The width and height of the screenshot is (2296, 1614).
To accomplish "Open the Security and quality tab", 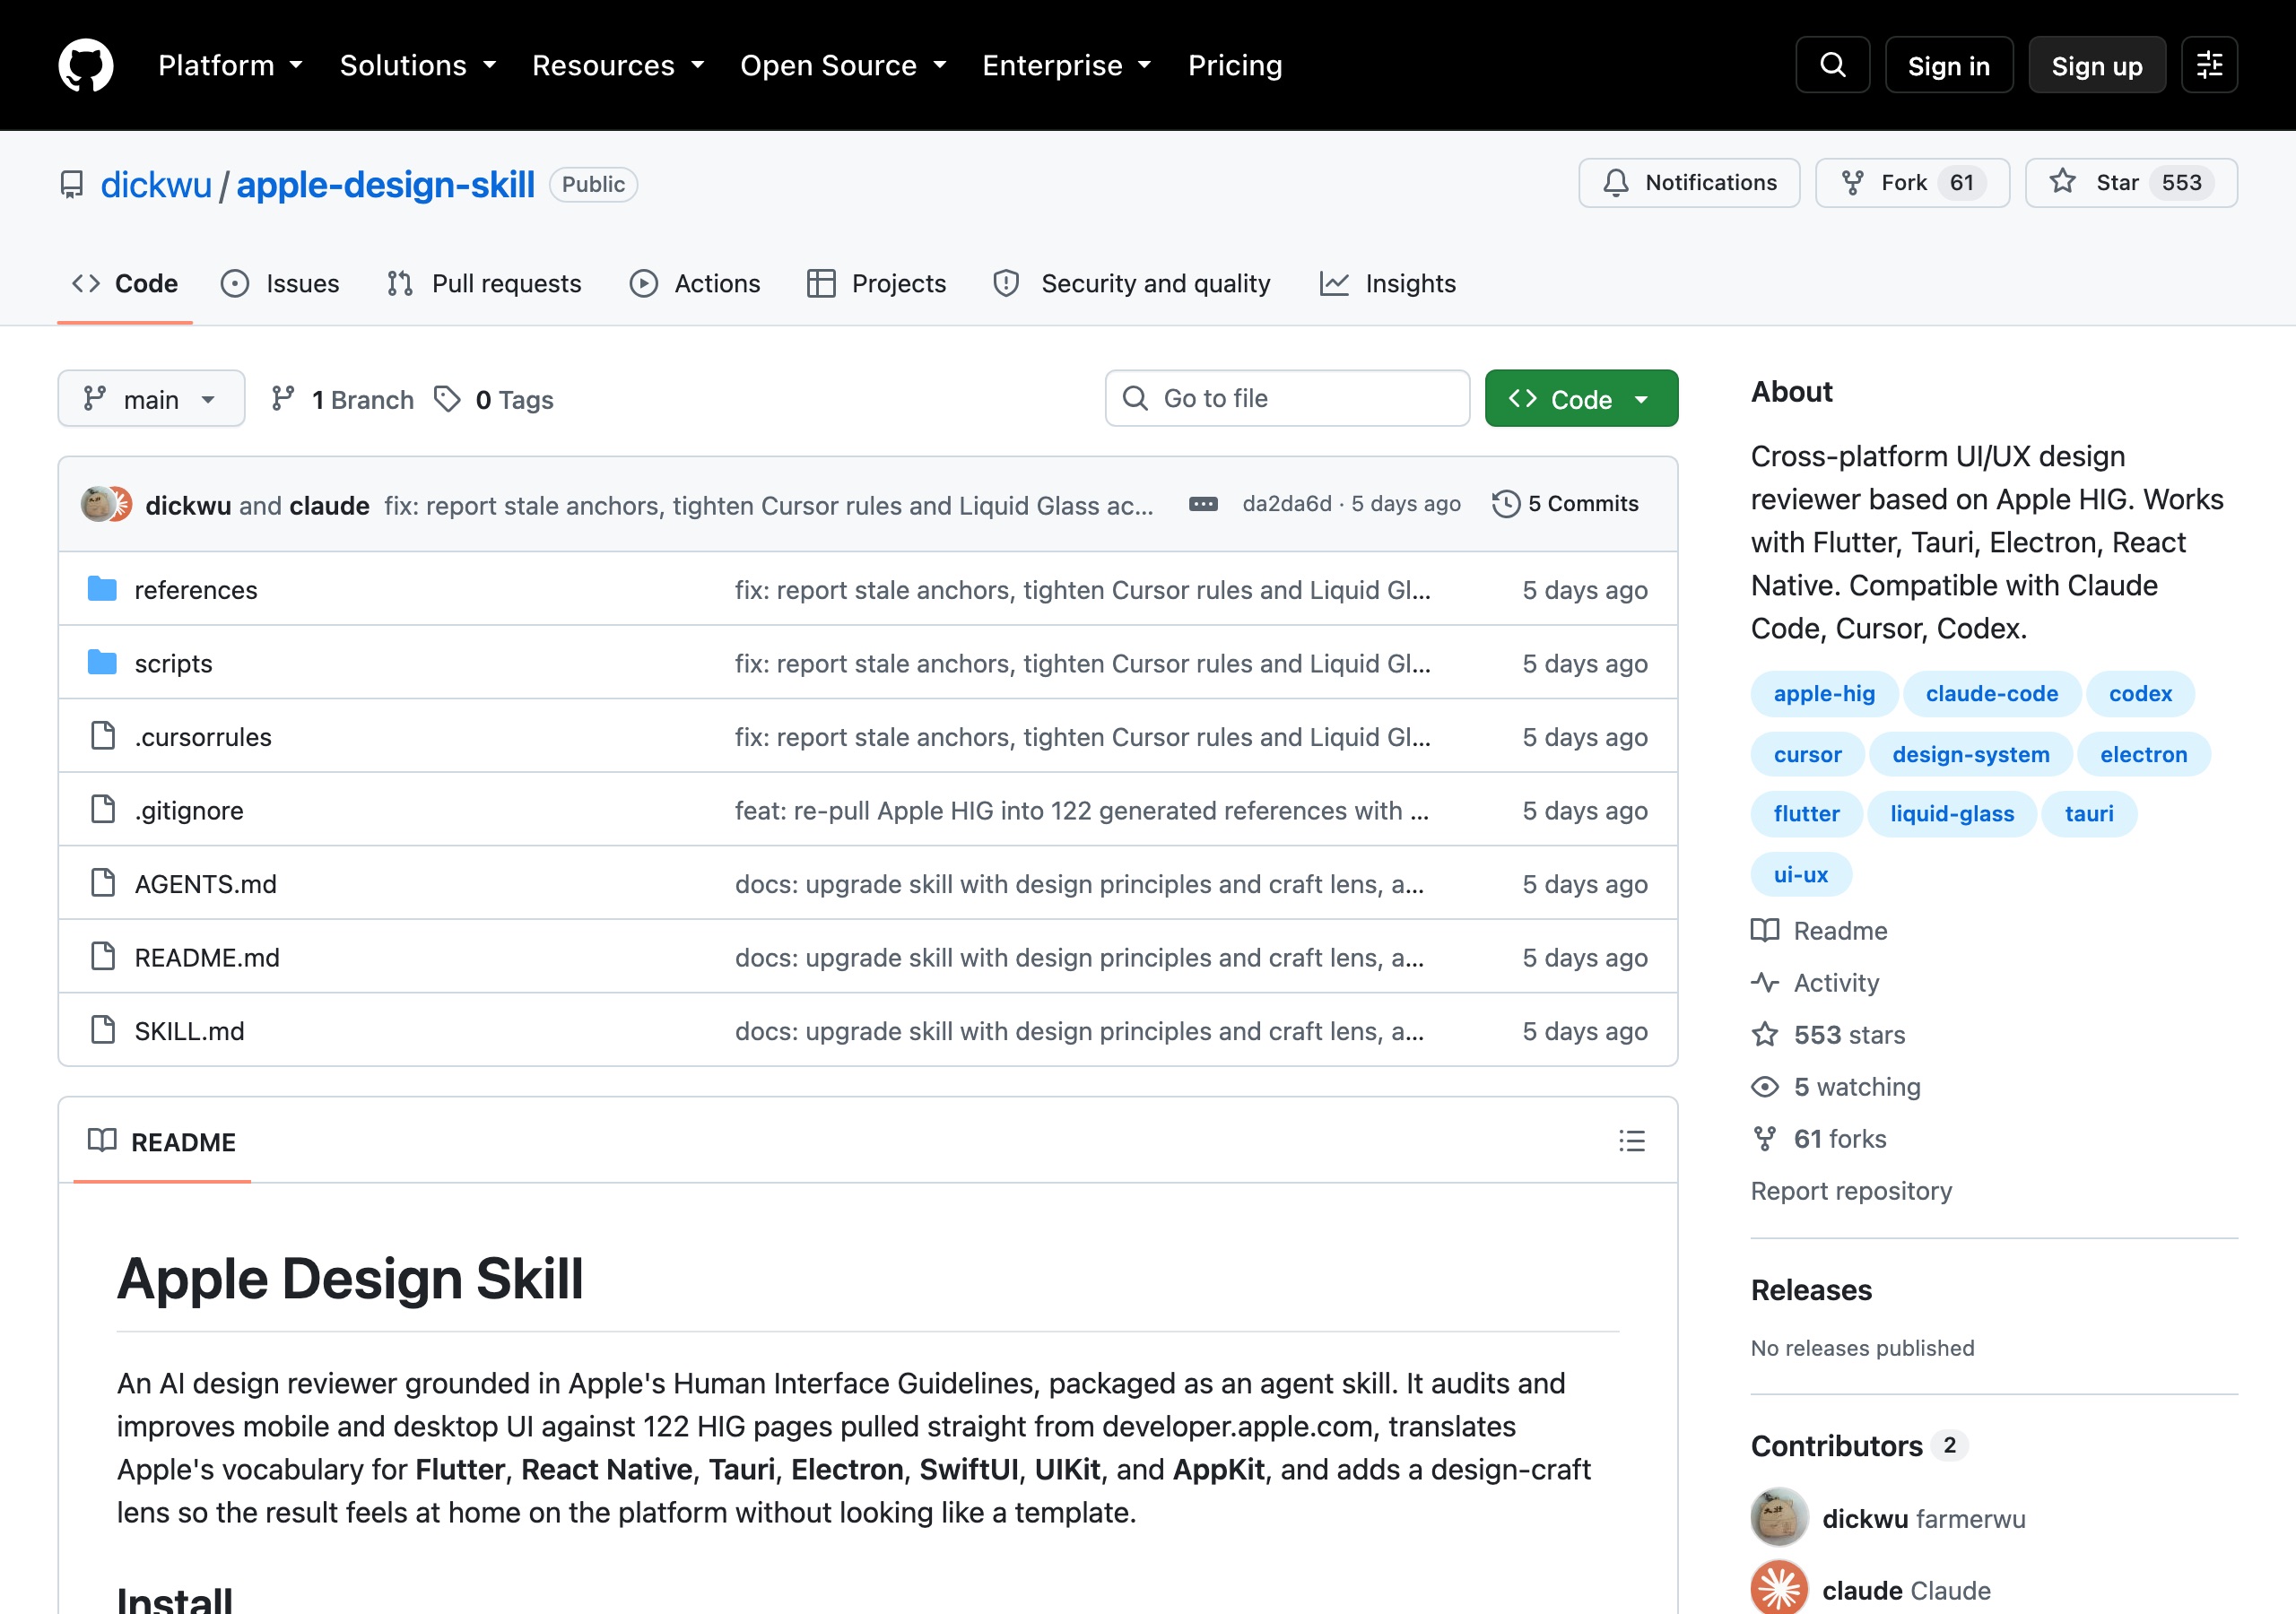I will click(1132, 283).
